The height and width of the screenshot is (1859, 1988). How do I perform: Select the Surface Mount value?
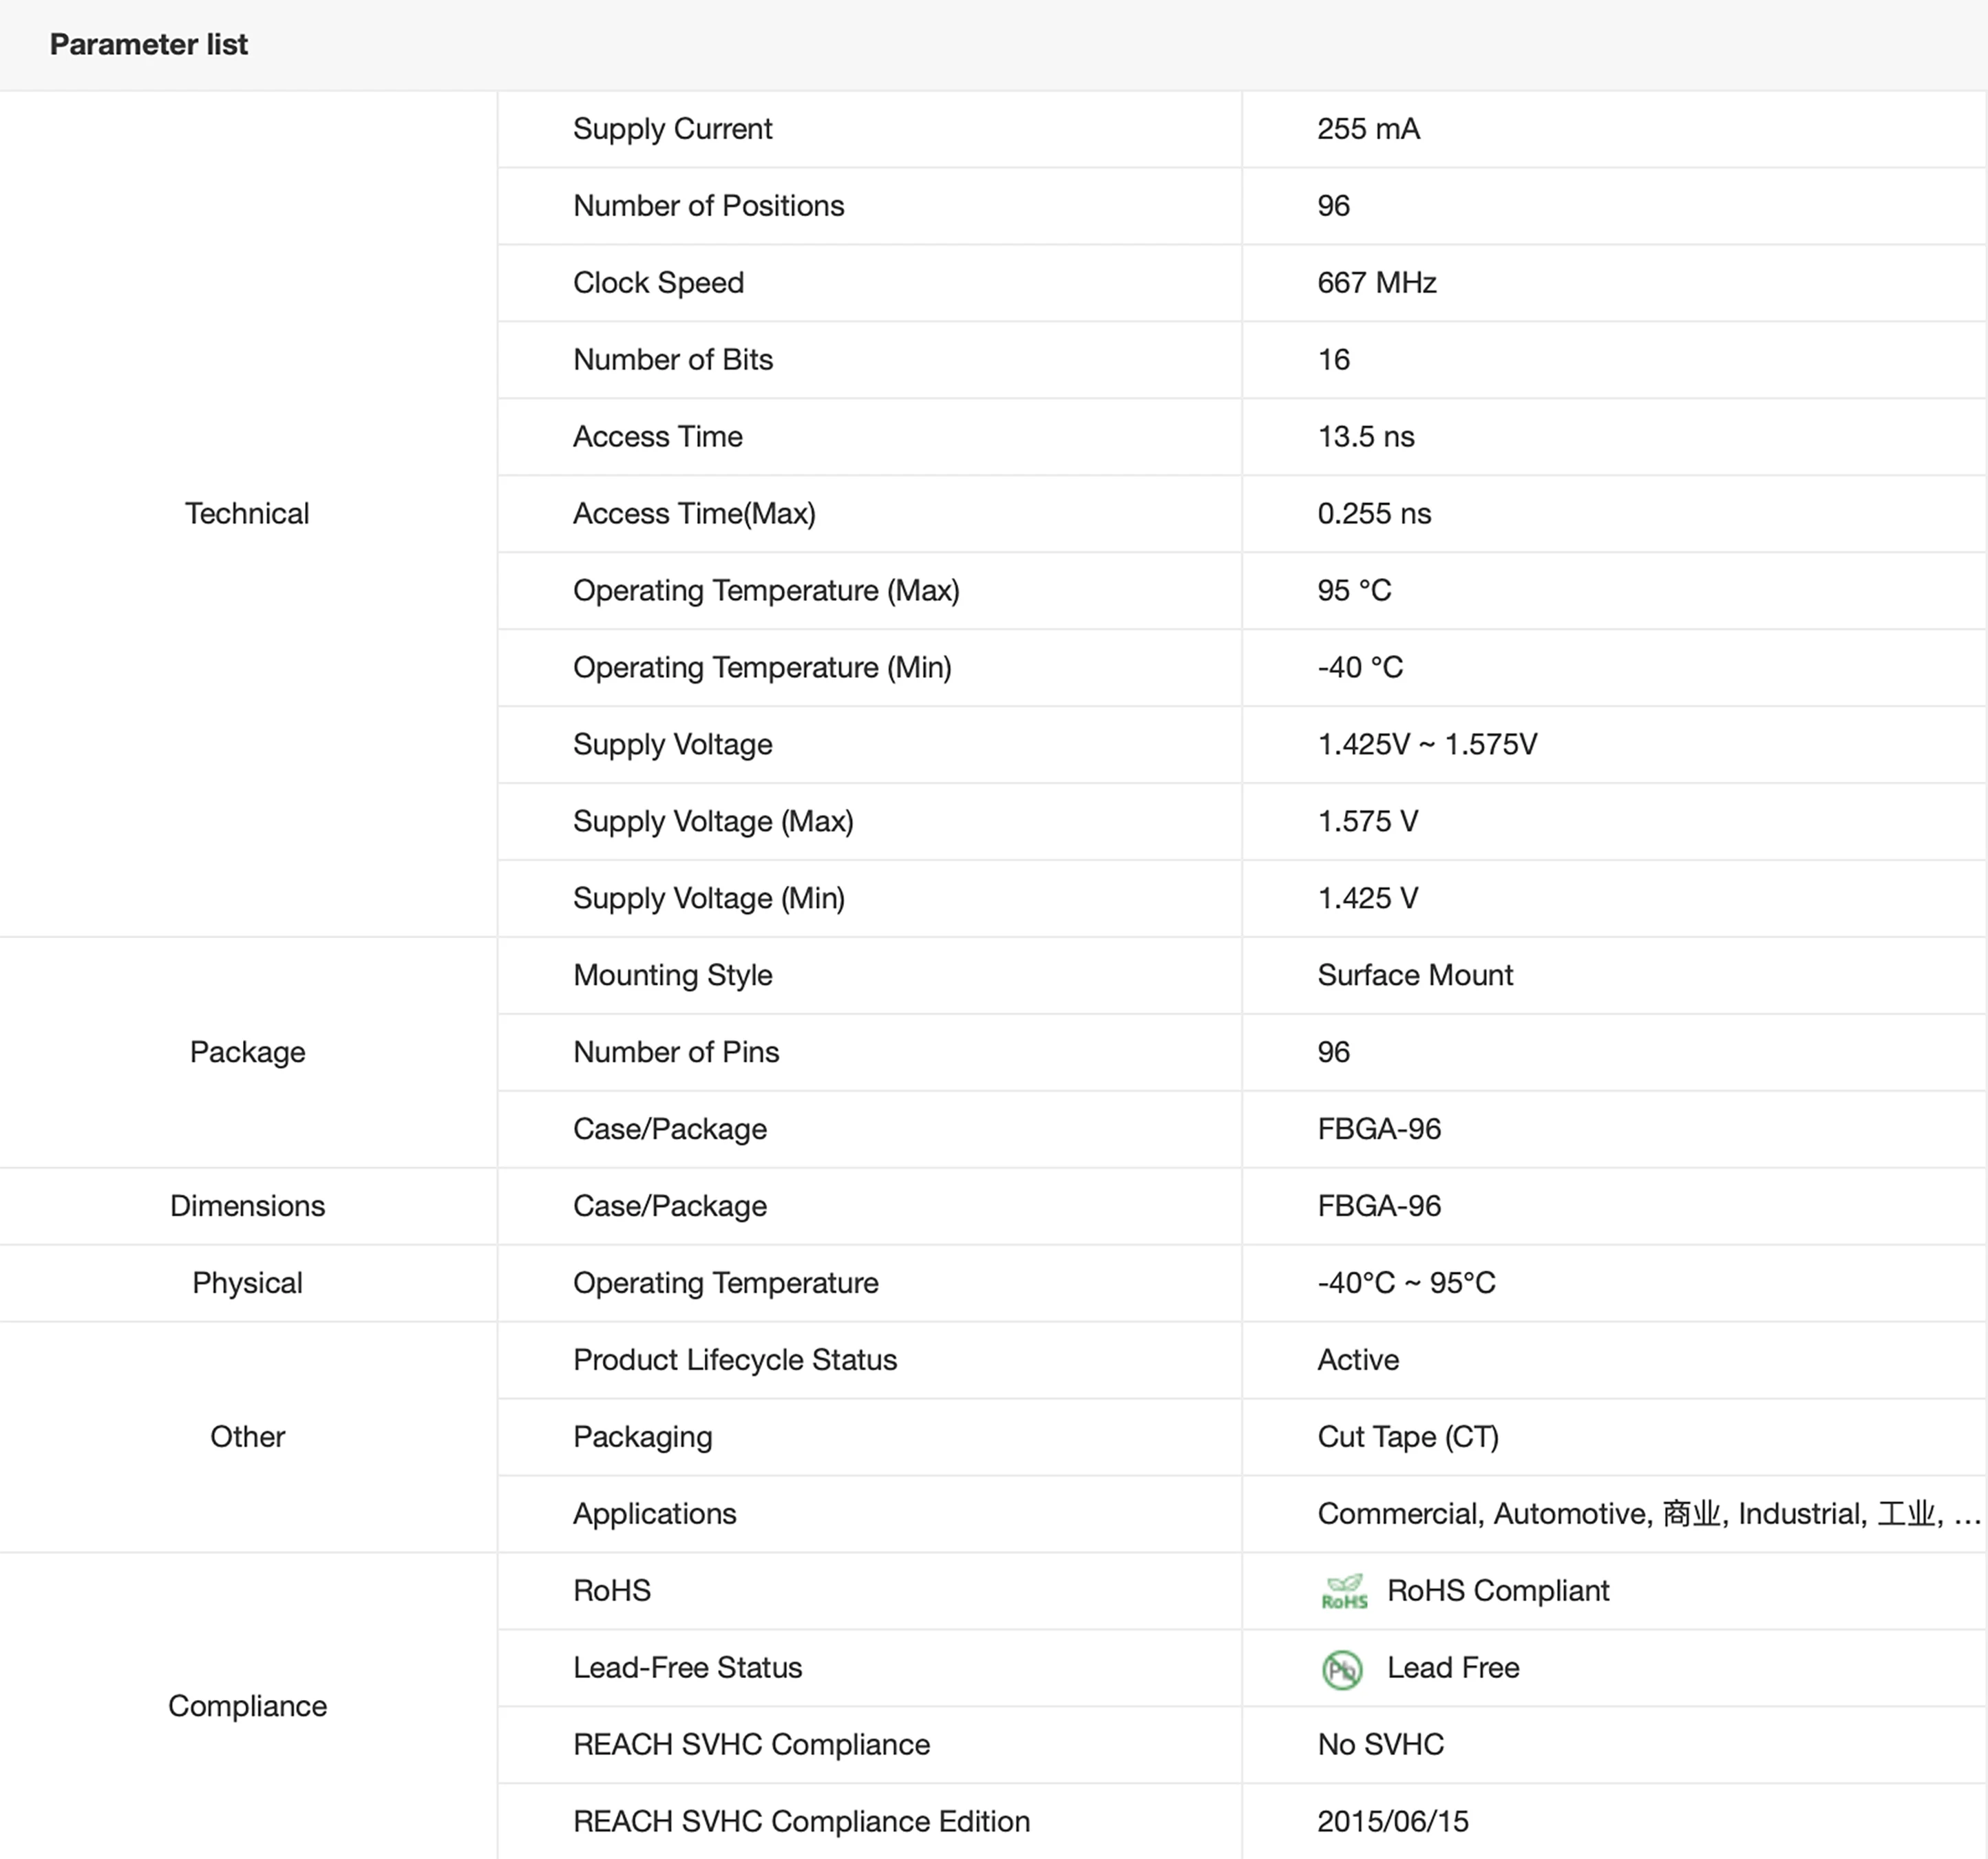(x=1414, y=975)
